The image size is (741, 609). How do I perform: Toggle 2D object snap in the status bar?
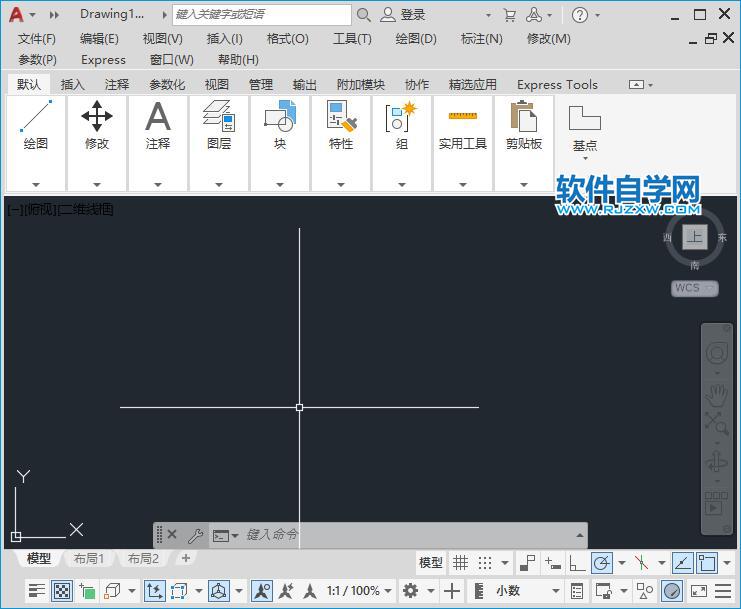(x=707, y=563)
